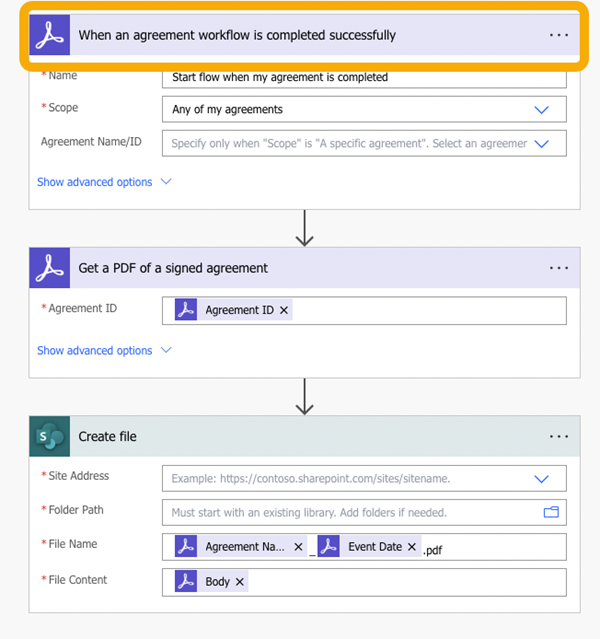600x639 pixels.
Task: Click the trigger Name input field
Action: pyautogui.click(x=363, y=77)
